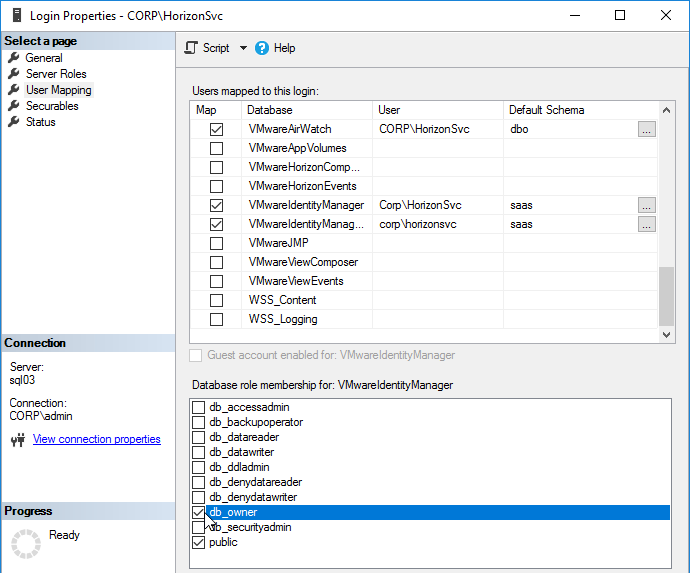The width and height of the screenshot is (690, 573).
Task: Click the ellipsis button for VMwareAirWatch schema
Action: 646,129
